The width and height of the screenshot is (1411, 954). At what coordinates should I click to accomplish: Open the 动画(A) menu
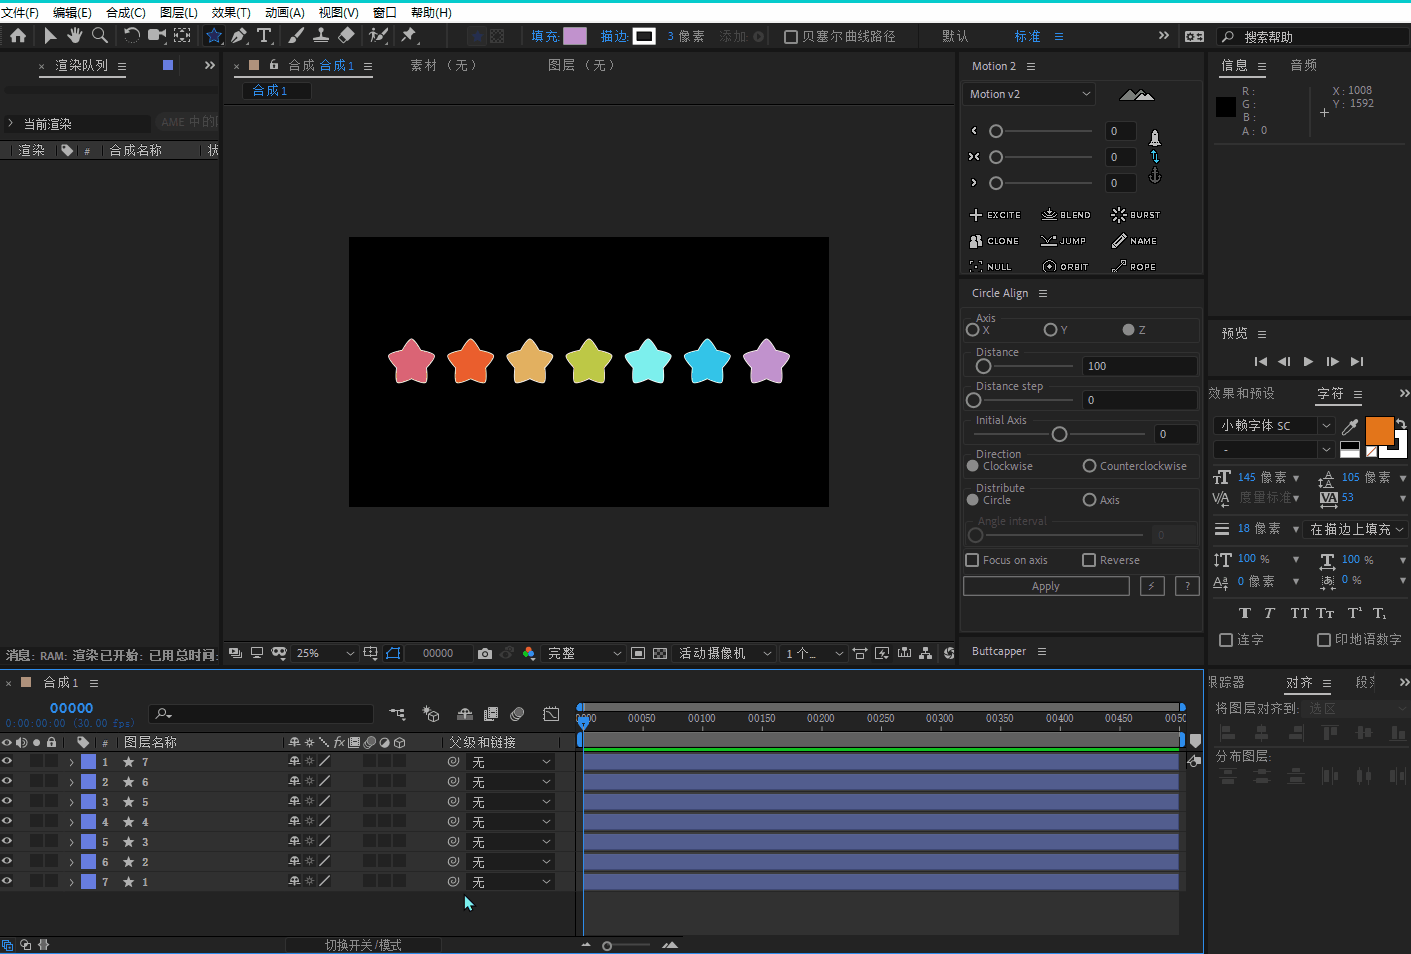coord(284,13)
